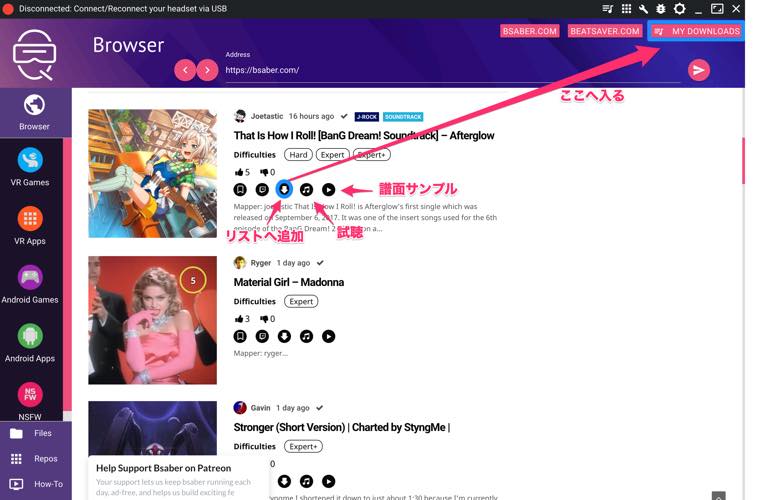Open How-To in the sidebar
This screenshot has height=500, width=757.
(34, 484)
